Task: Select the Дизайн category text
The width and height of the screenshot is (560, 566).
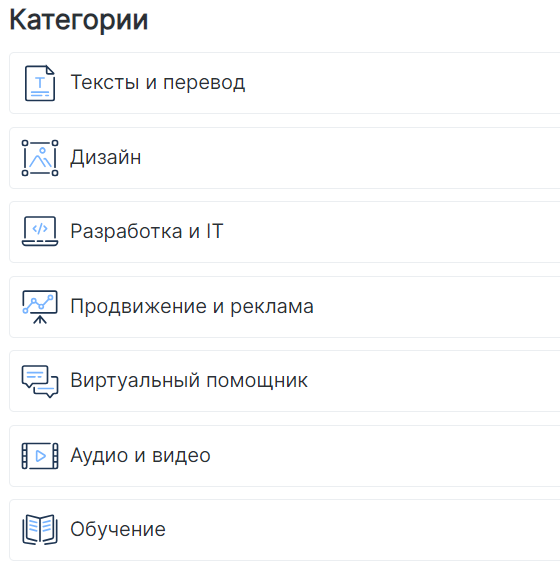Action: coord(105,157)
